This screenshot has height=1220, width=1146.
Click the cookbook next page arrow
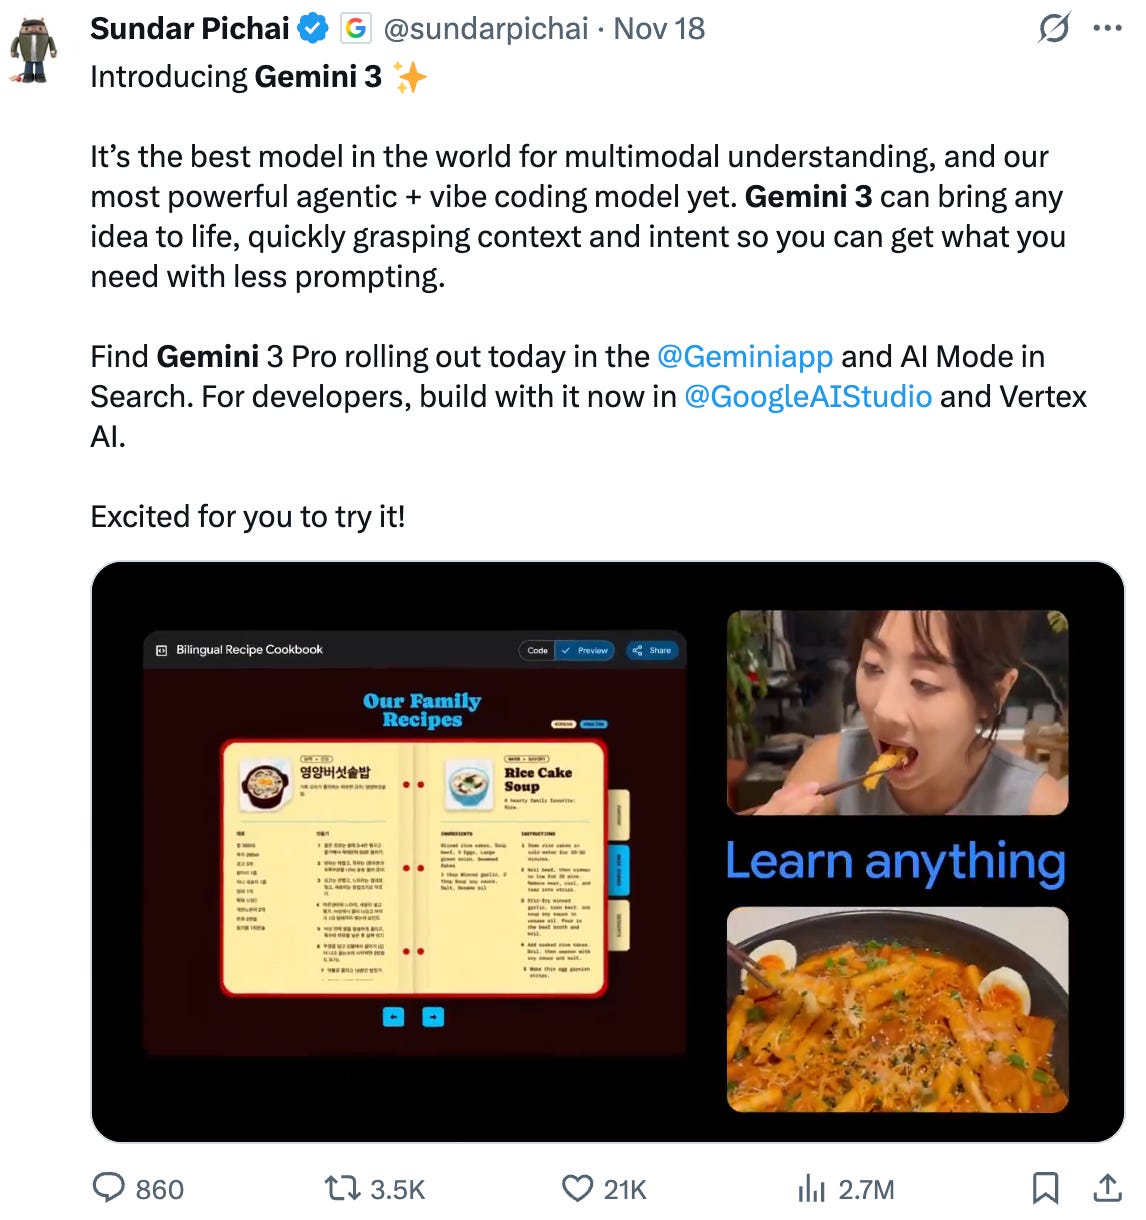(433, 1017)
